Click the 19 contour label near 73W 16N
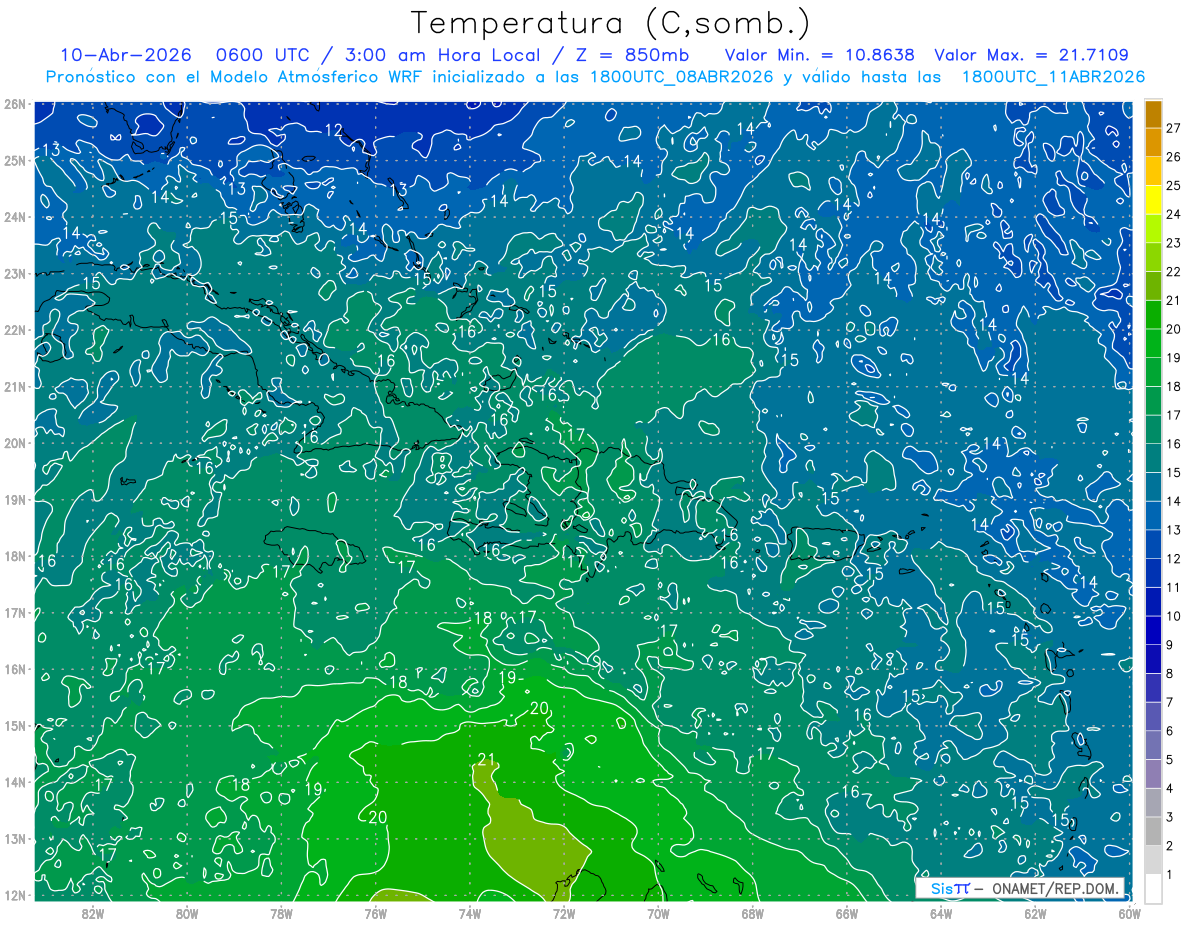Screen dimensions: 1200x927 point(507,678)
